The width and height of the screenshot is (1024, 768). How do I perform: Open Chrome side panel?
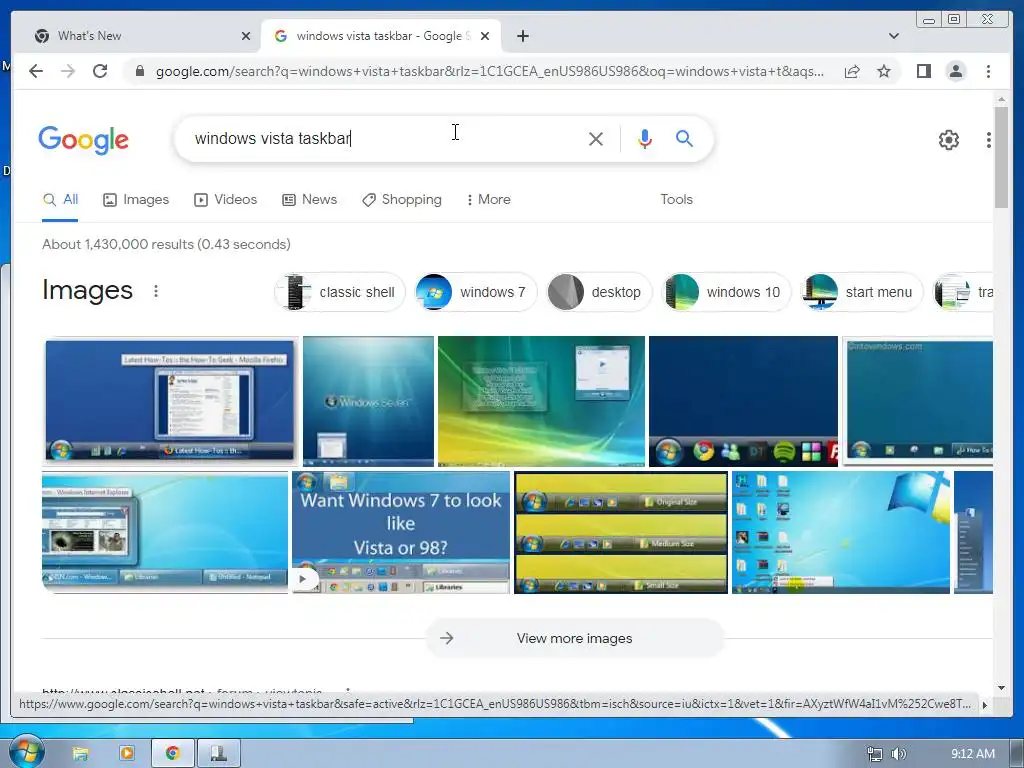pos(923,71)
